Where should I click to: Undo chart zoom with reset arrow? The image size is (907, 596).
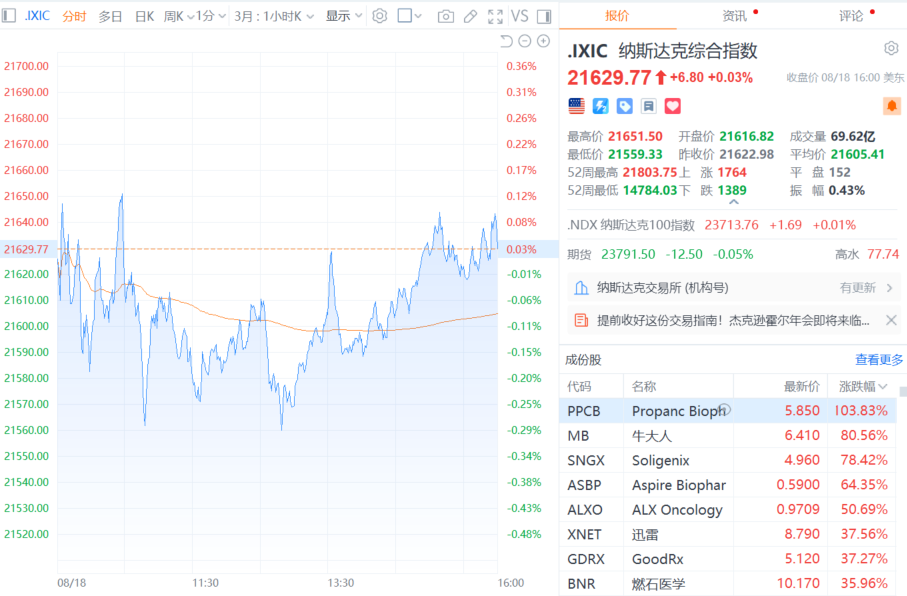(x=506, y=41)
